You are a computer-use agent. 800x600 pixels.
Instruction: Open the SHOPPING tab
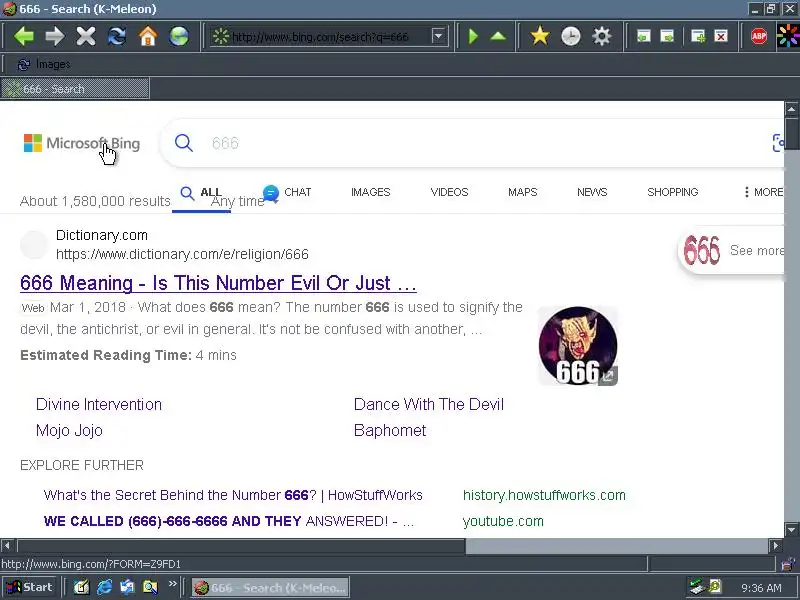coord(672,192)
